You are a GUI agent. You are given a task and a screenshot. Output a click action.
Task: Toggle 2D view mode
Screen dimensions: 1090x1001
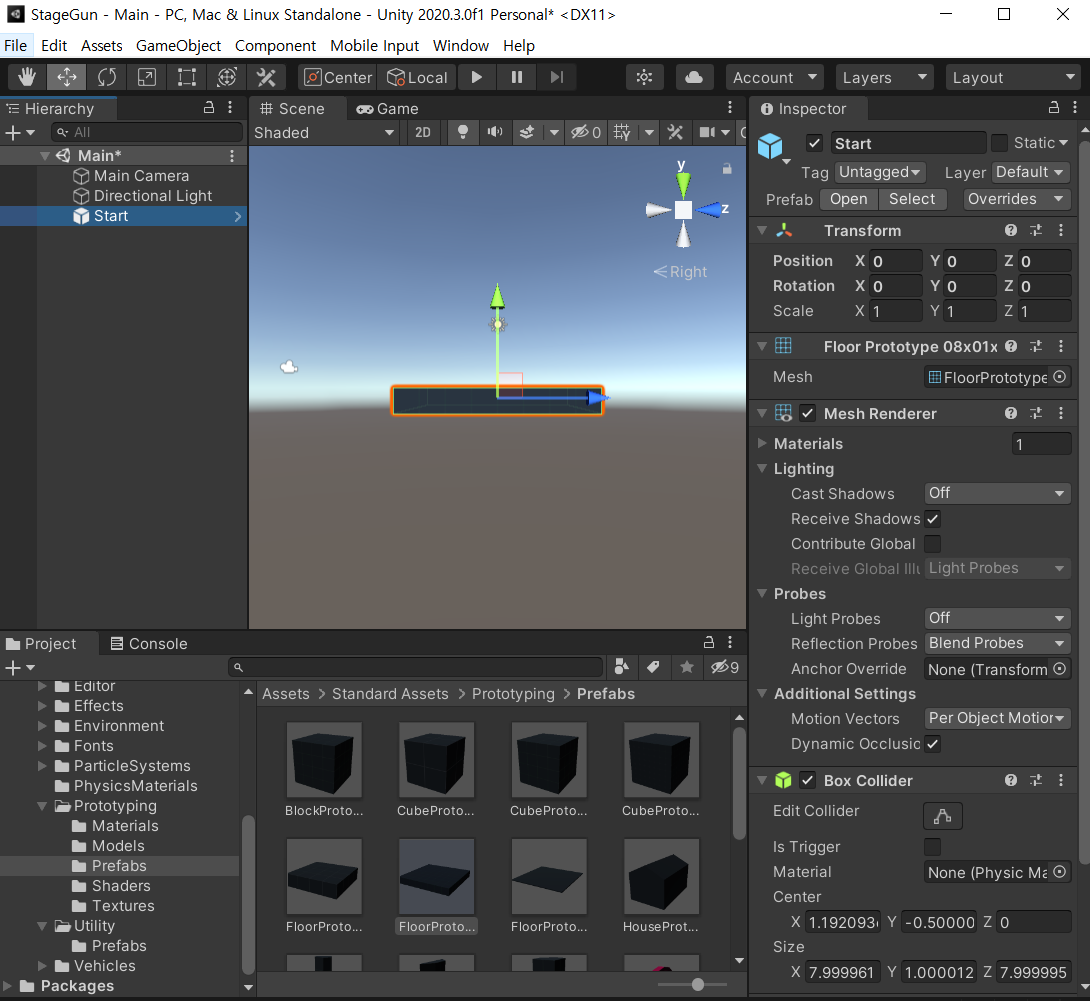(423, 132)
